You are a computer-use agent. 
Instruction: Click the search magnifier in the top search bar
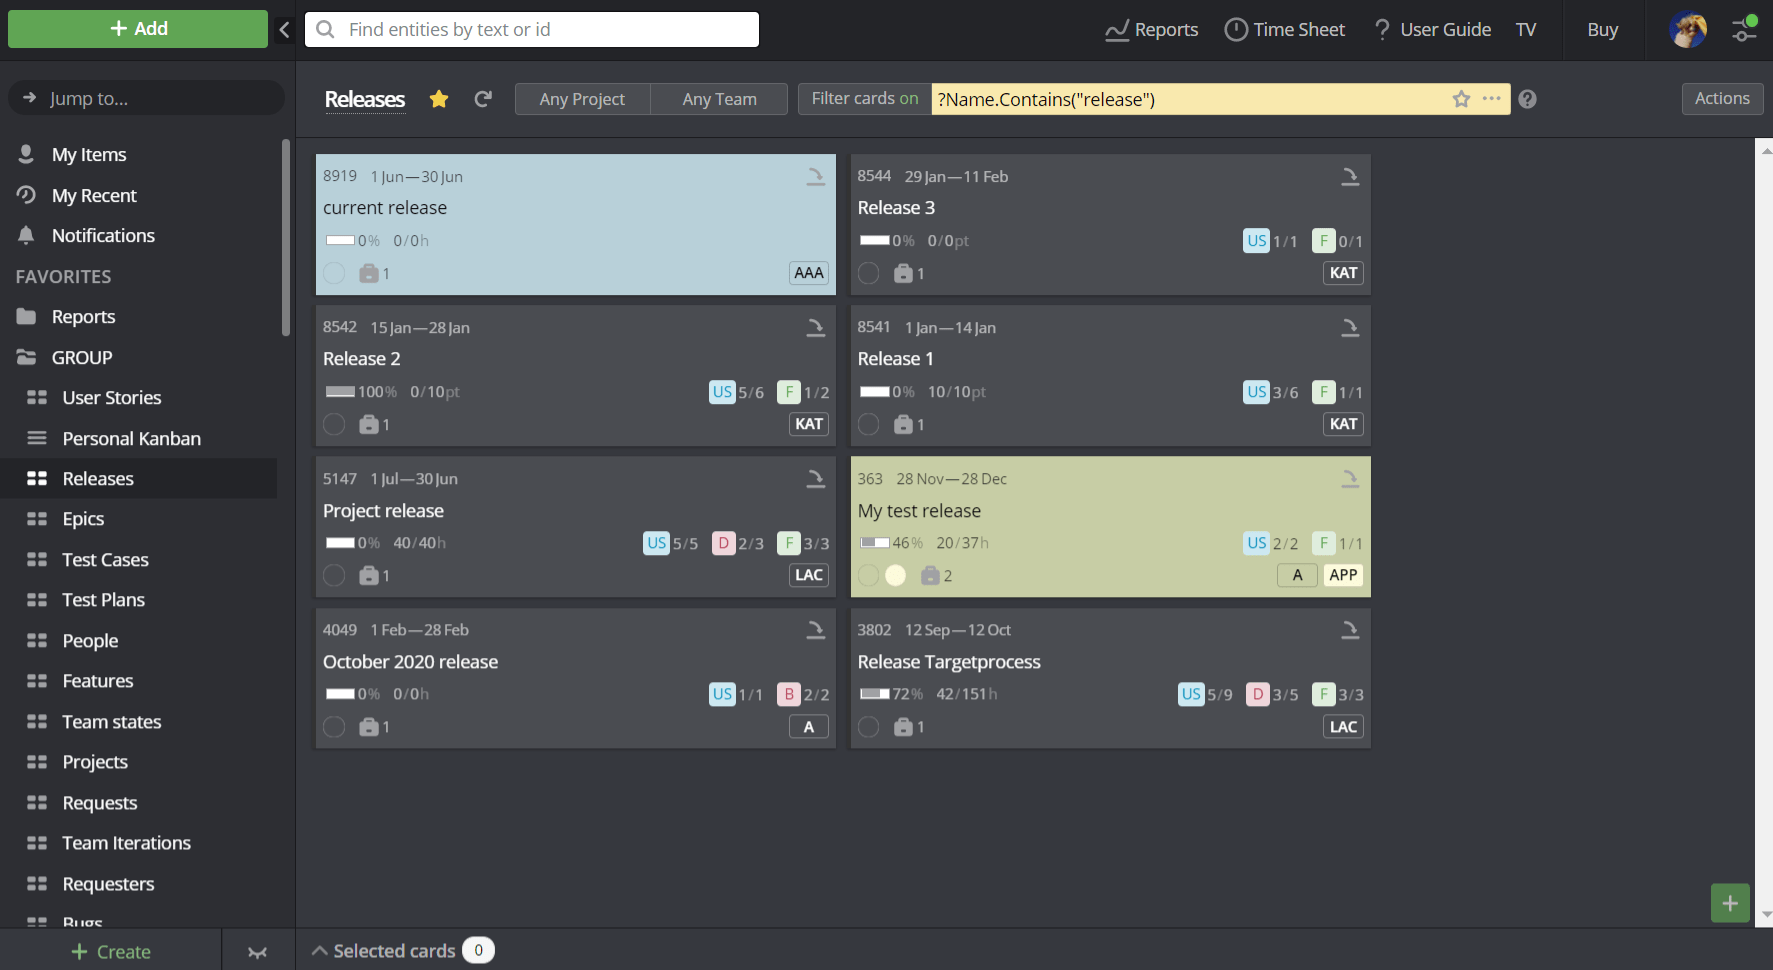click(324, 29)
